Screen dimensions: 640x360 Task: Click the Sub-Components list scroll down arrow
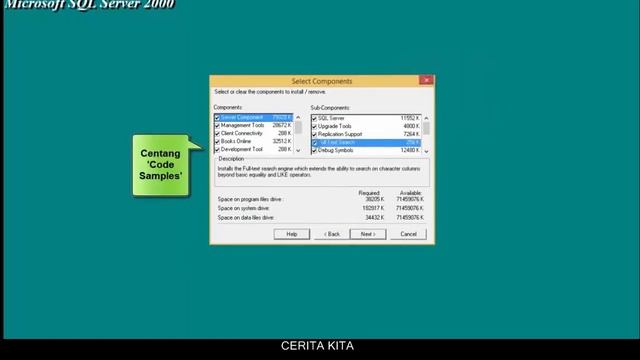point(426,151)
